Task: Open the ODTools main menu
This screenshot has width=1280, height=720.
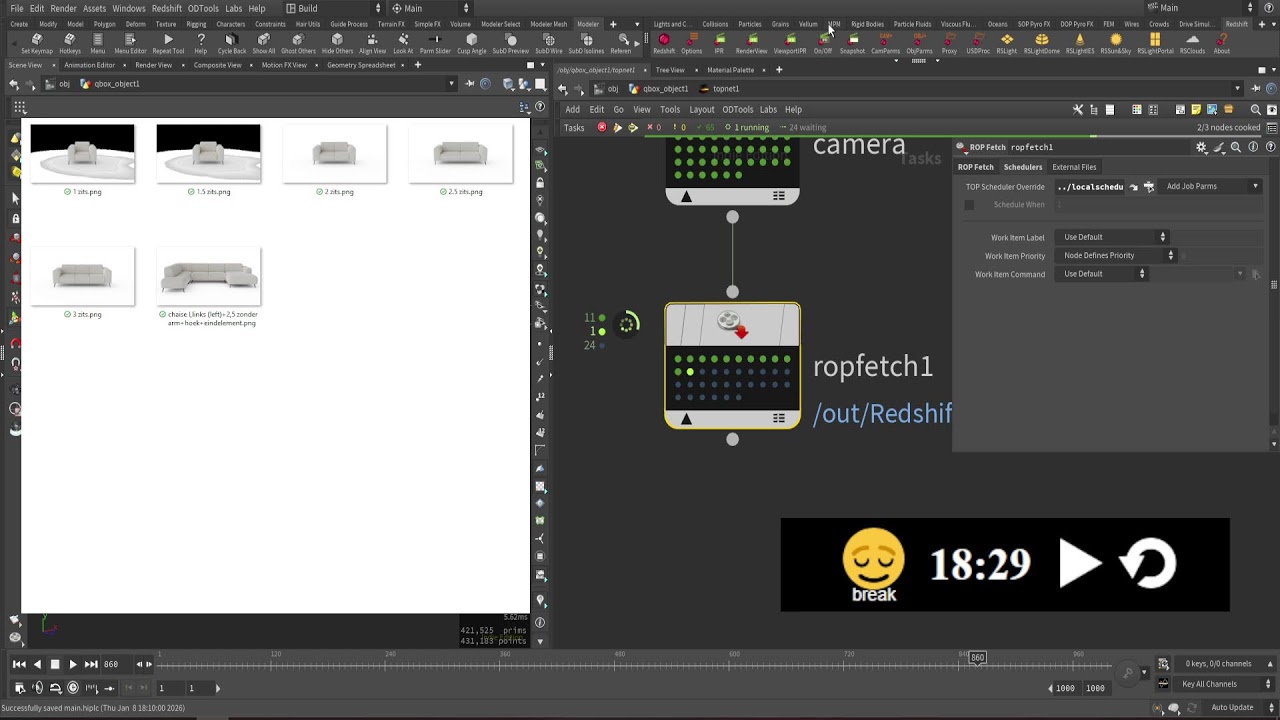Action: point(203,8)
